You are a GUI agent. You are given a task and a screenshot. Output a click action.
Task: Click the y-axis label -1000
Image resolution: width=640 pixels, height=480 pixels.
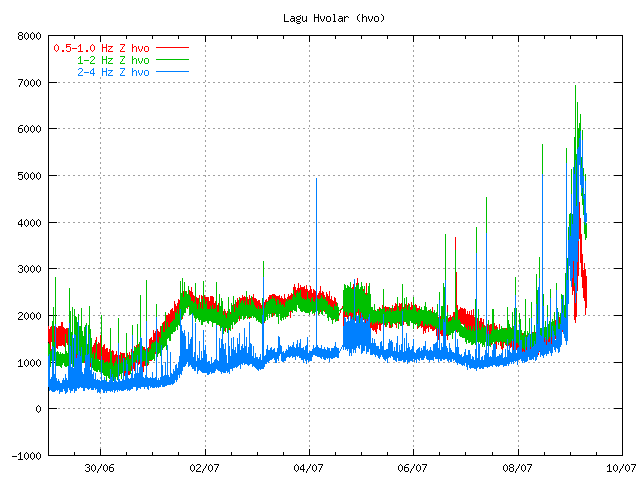point(27,456)
